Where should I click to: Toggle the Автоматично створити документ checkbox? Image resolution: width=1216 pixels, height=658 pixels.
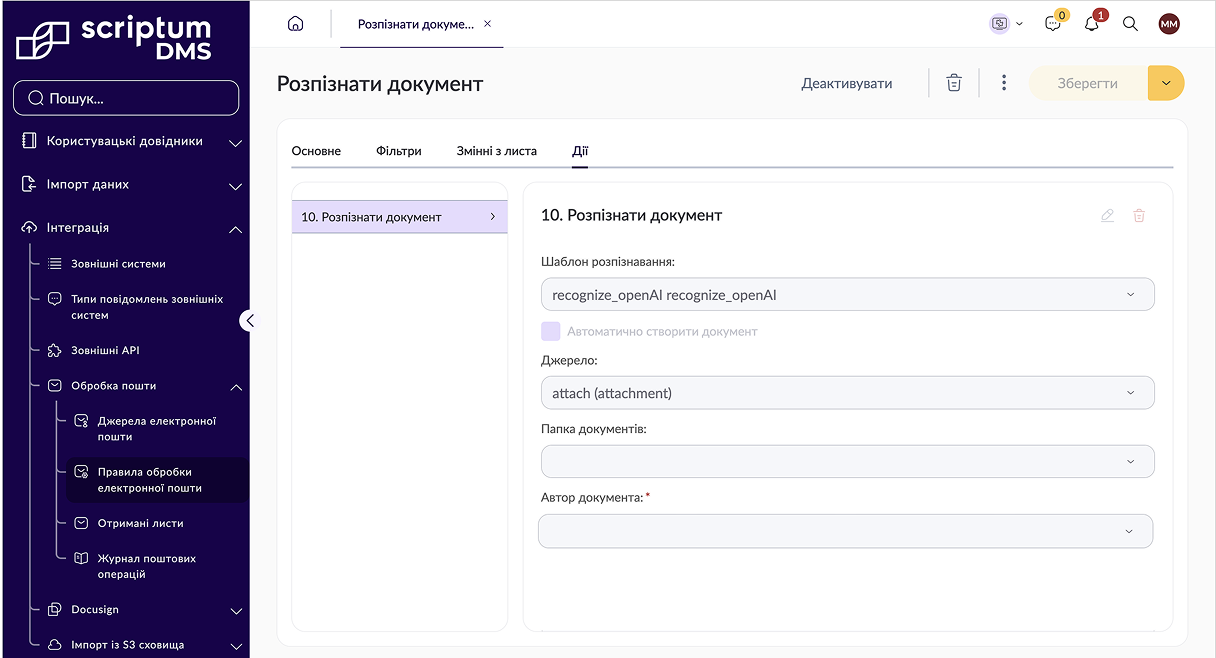[551, 331]
